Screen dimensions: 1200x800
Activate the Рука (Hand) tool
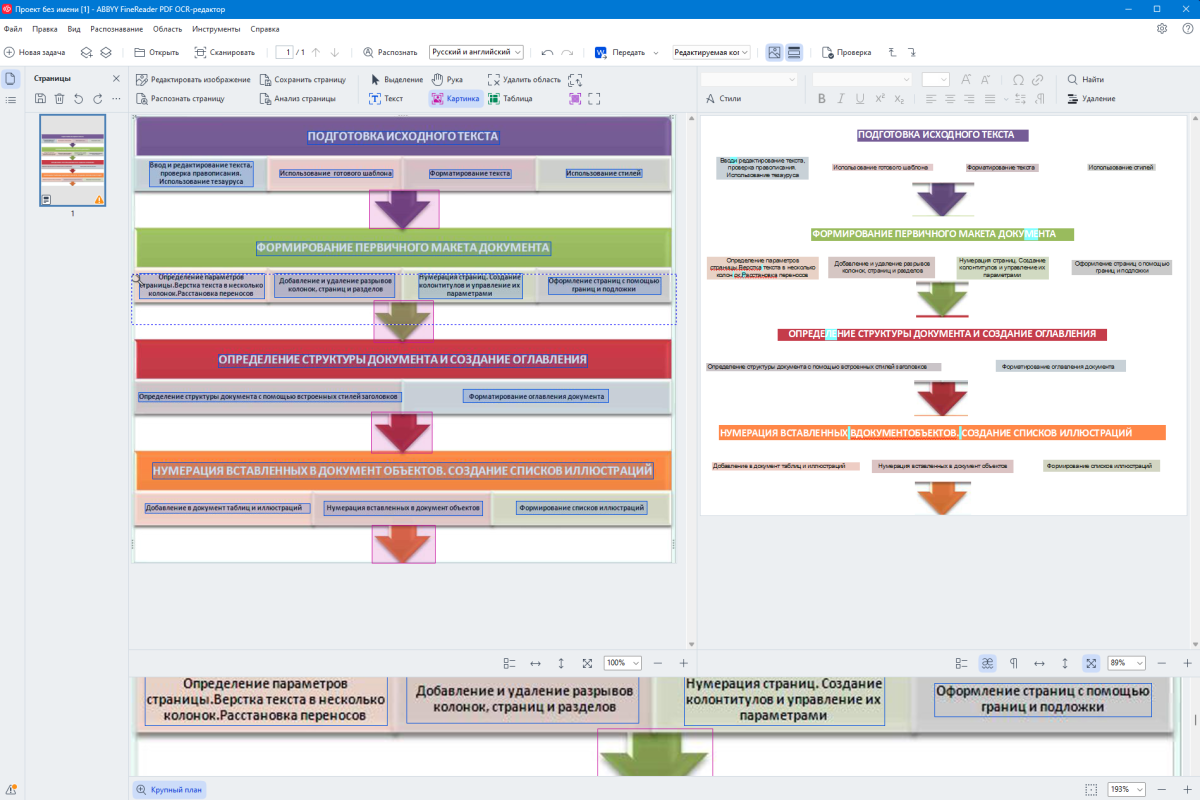point(447,79)
